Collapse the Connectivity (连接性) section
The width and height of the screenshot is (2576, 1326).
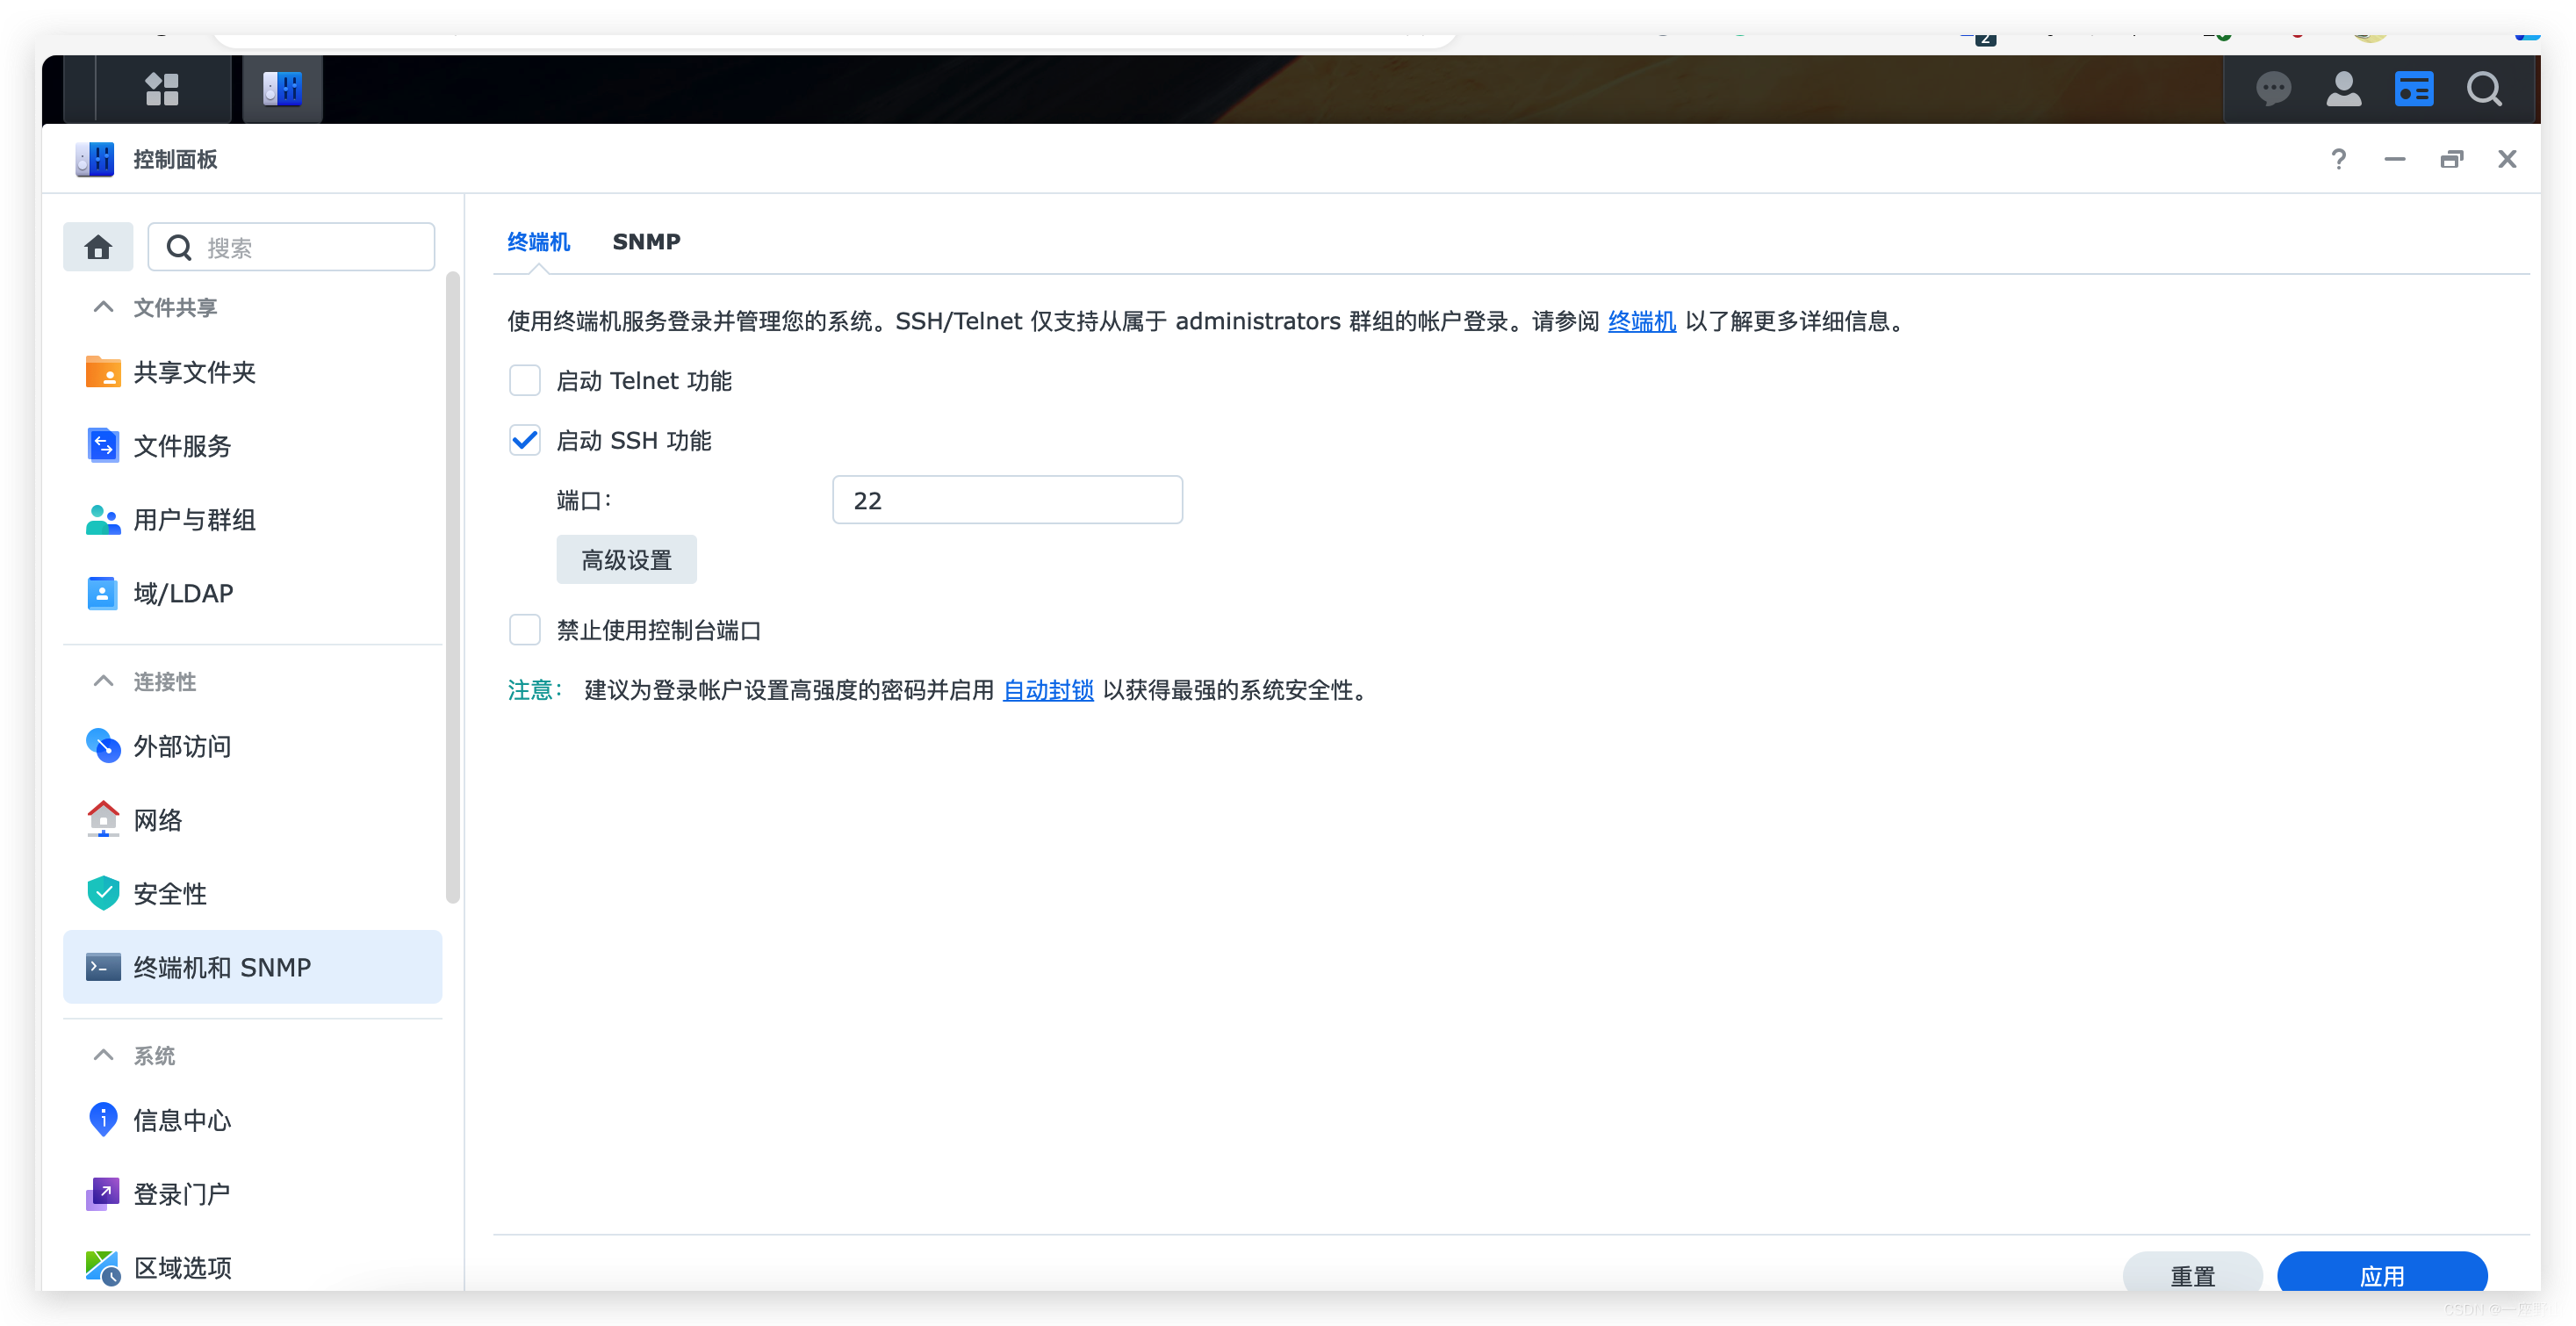pos(103,681)
